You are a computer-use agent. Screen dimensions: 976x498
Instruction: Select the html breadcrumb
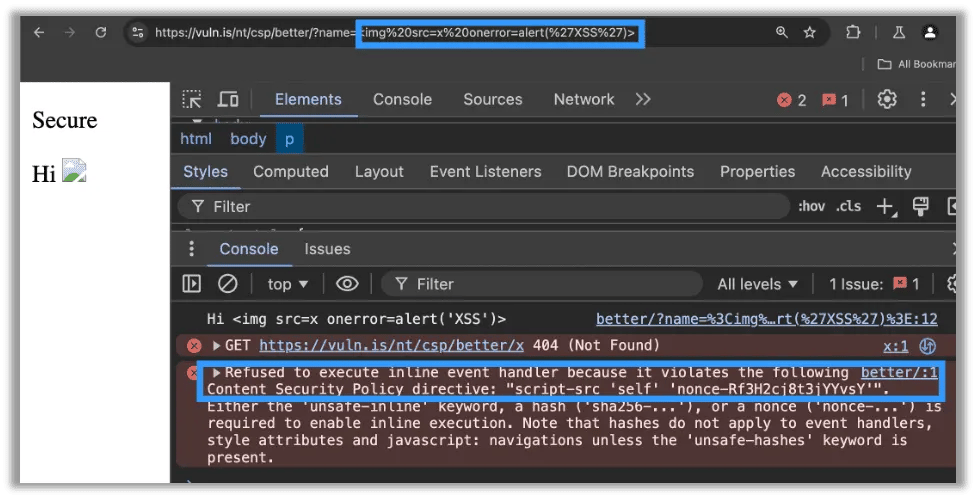click(x=196, y=139)
